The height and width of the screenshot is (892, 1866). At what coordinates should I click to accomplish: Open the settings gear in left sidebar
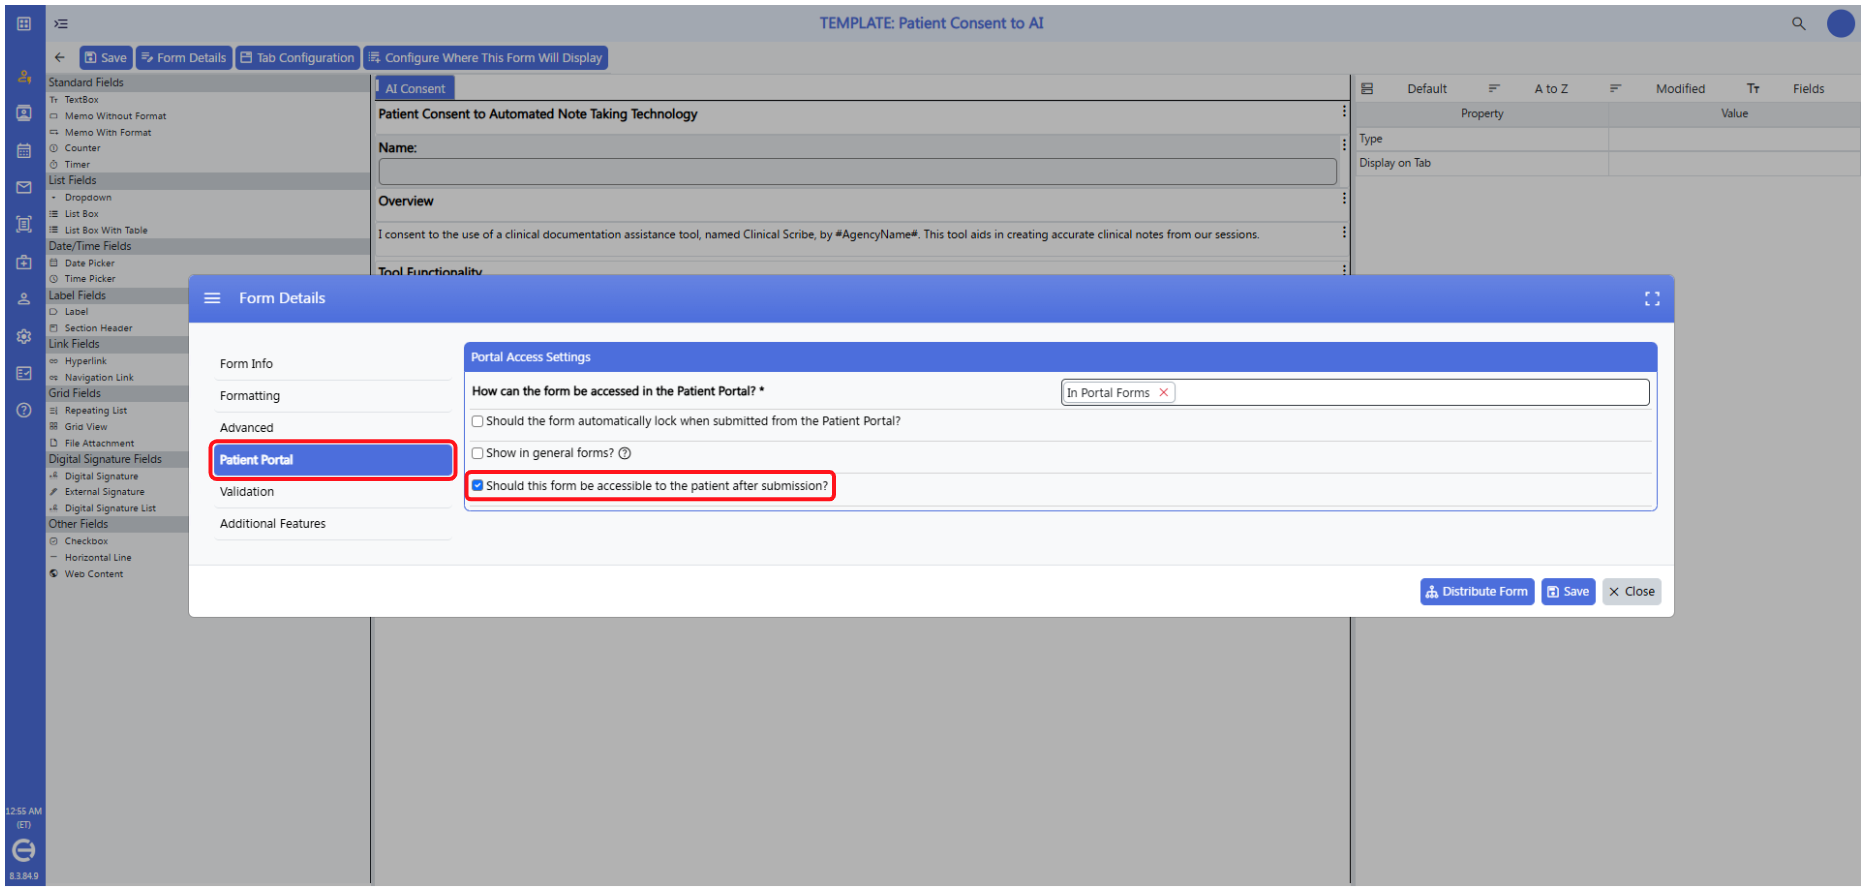(x=24, y=336)
